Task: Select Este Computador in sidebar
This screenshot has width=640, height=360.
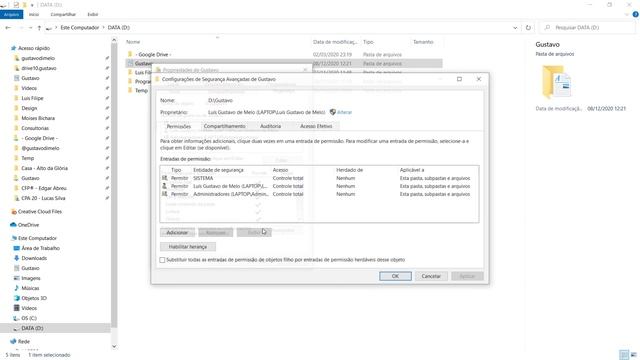Action: click(x=34, y=238)
